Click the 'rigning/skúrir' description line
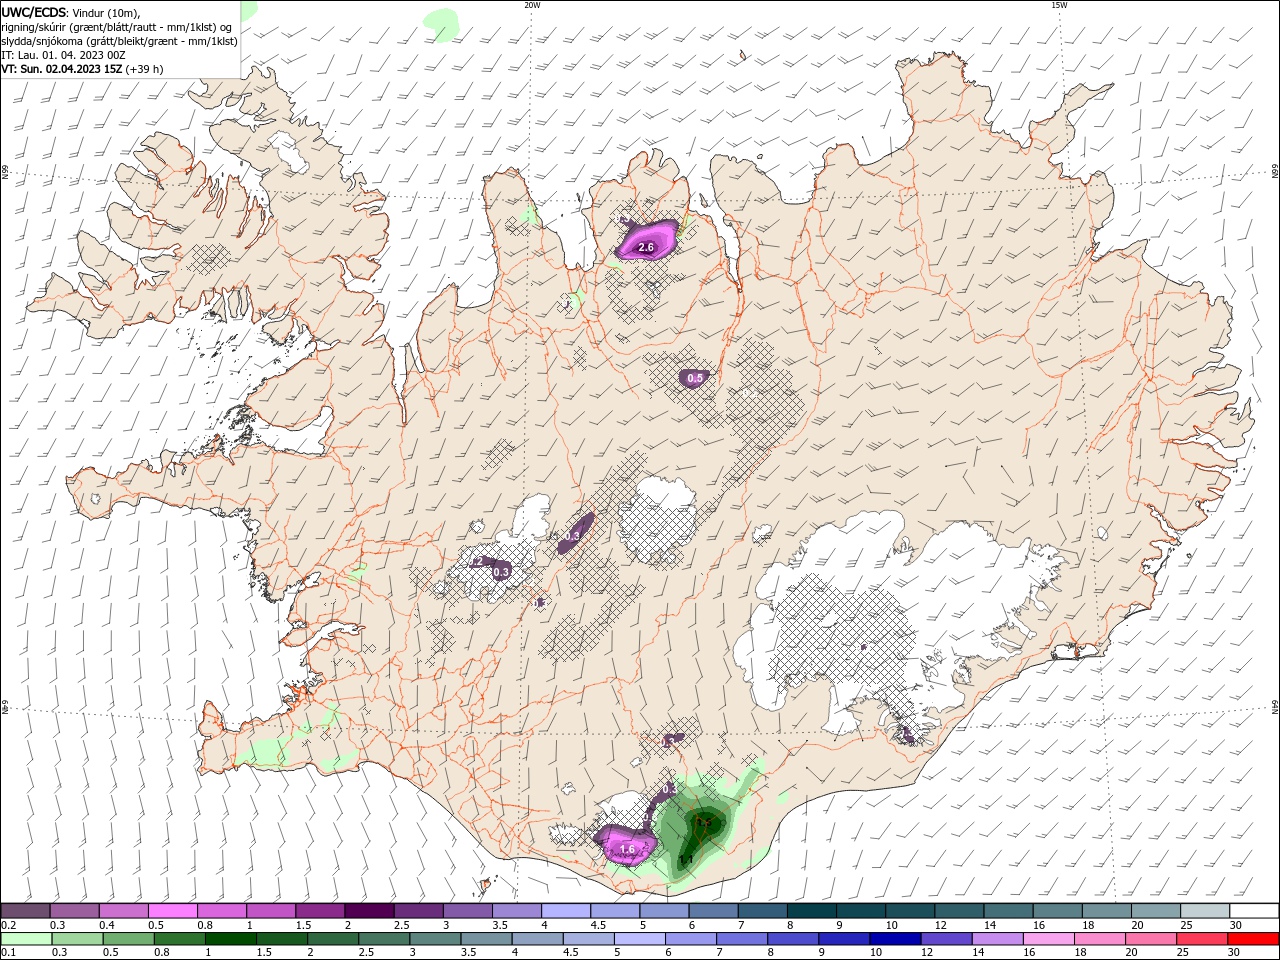 click(116, 28)
